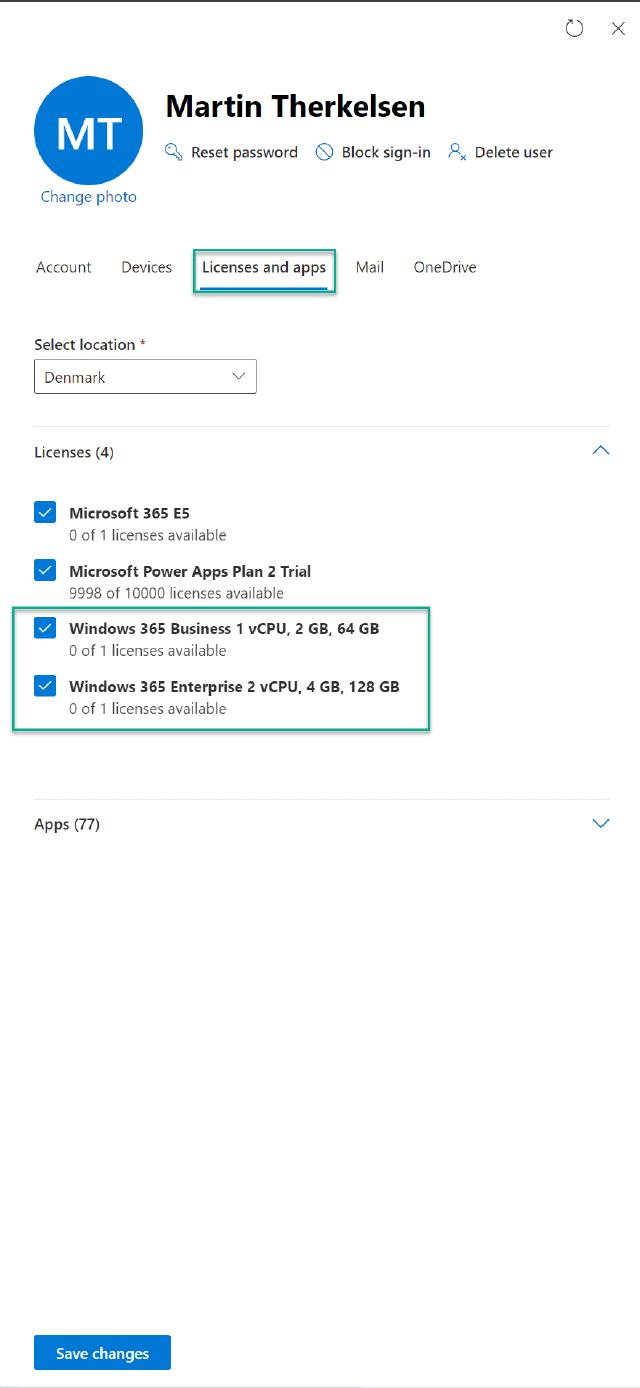
Task: Open the Select location dropdown
Action: pyautogui.click(x=145, y=377)
